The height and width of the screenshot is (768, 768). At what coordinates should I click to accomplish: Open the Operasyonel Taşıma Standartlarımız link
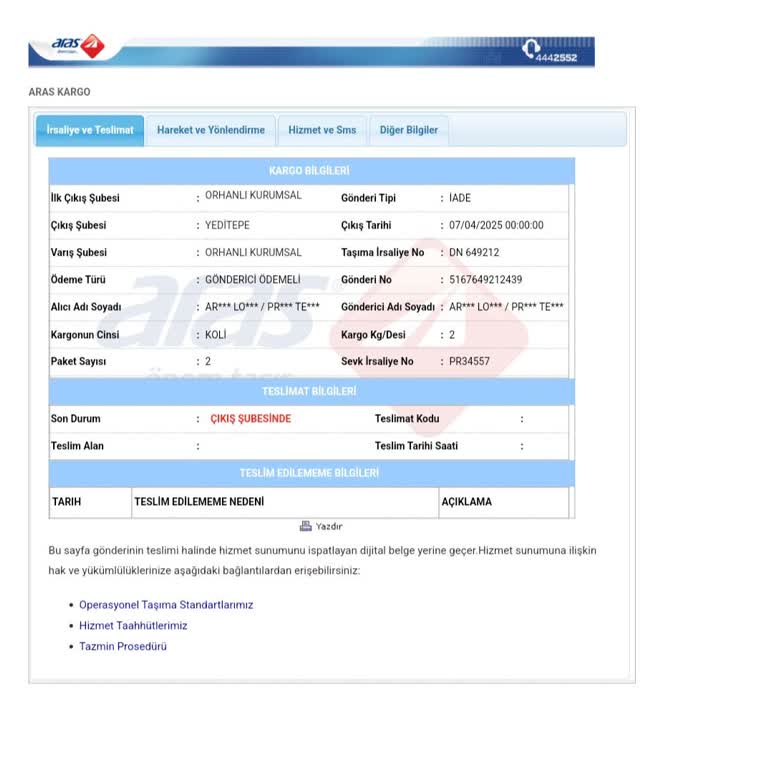(x=166, y=605)
